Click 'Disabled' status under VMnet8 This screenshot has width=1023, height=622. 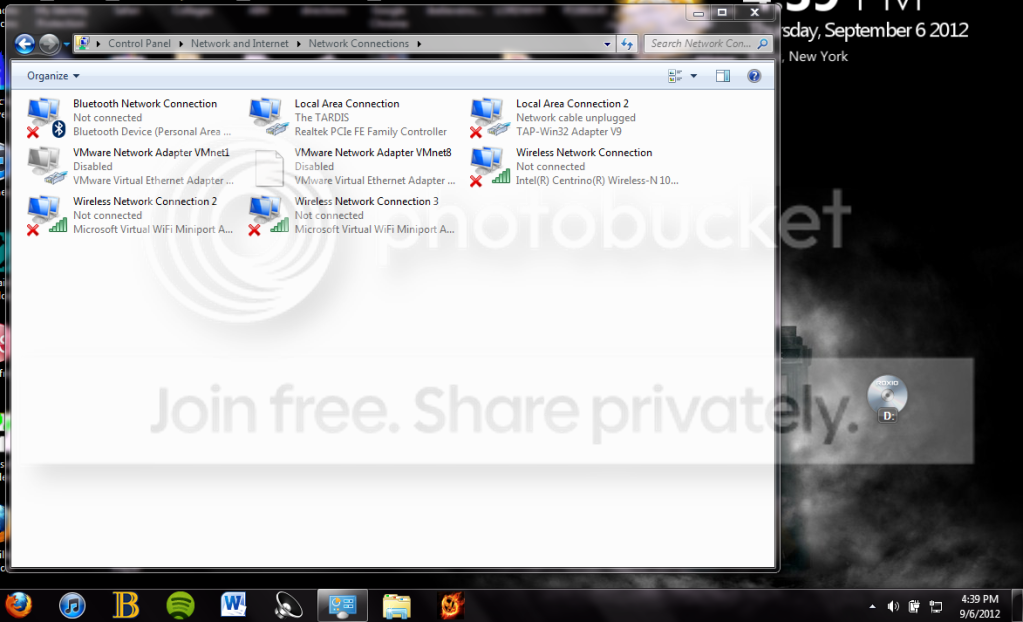pyautogui.click(x=314, y=166)
